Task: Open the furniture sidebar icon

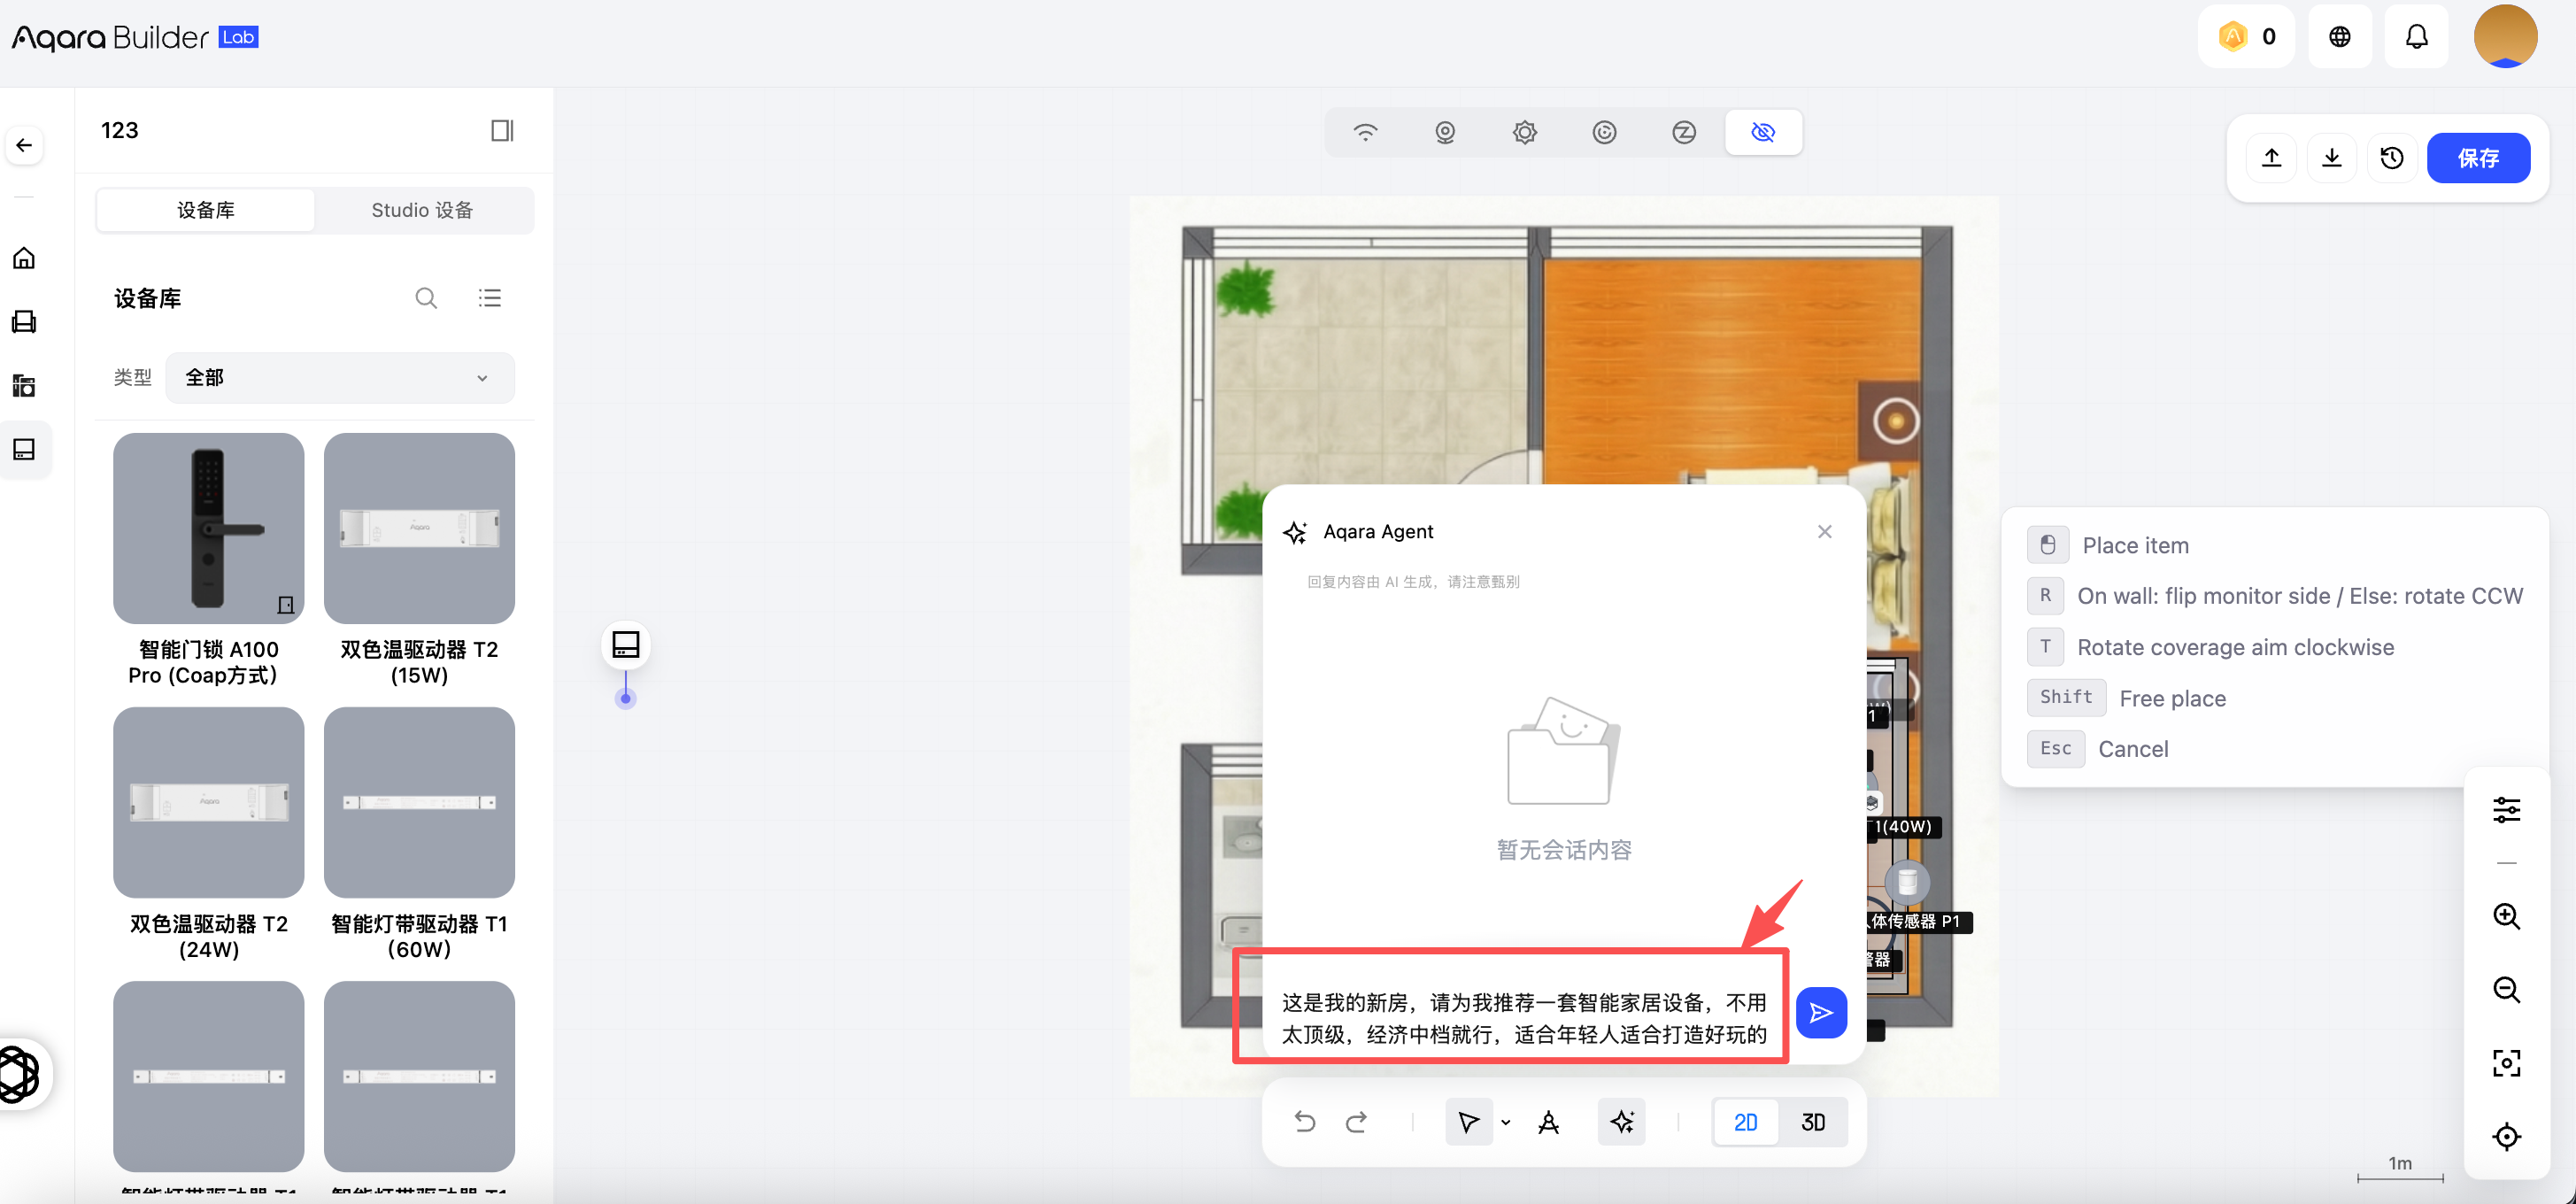Action: pos(24,322)
